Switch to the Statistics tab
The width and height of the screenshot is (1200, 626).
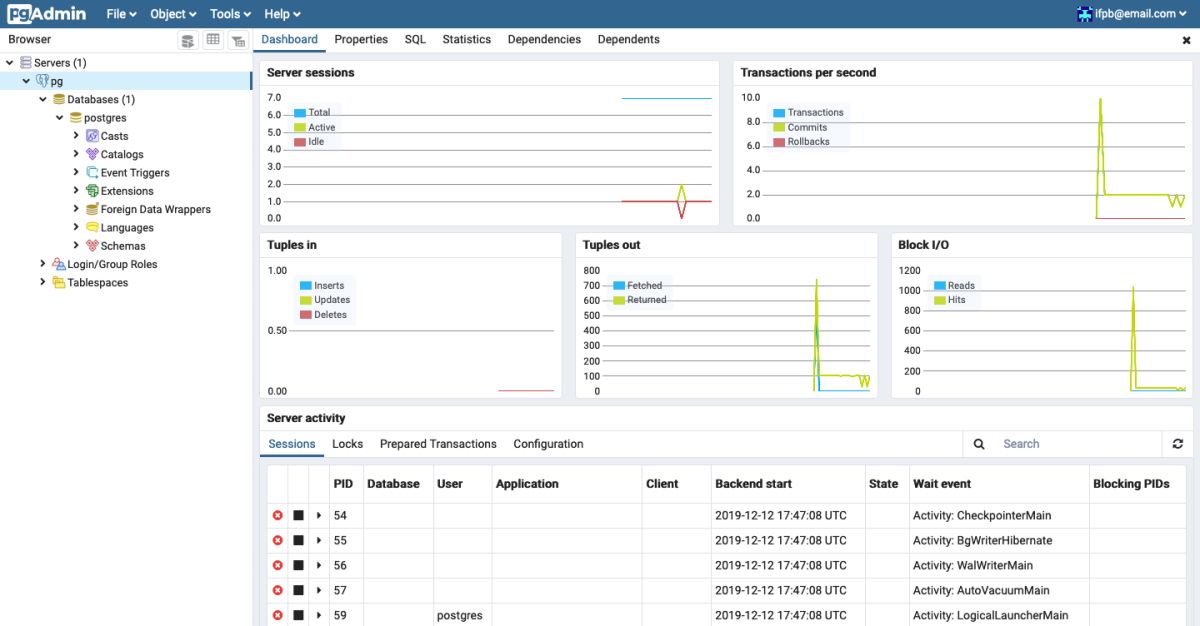(x=466, y=40)
